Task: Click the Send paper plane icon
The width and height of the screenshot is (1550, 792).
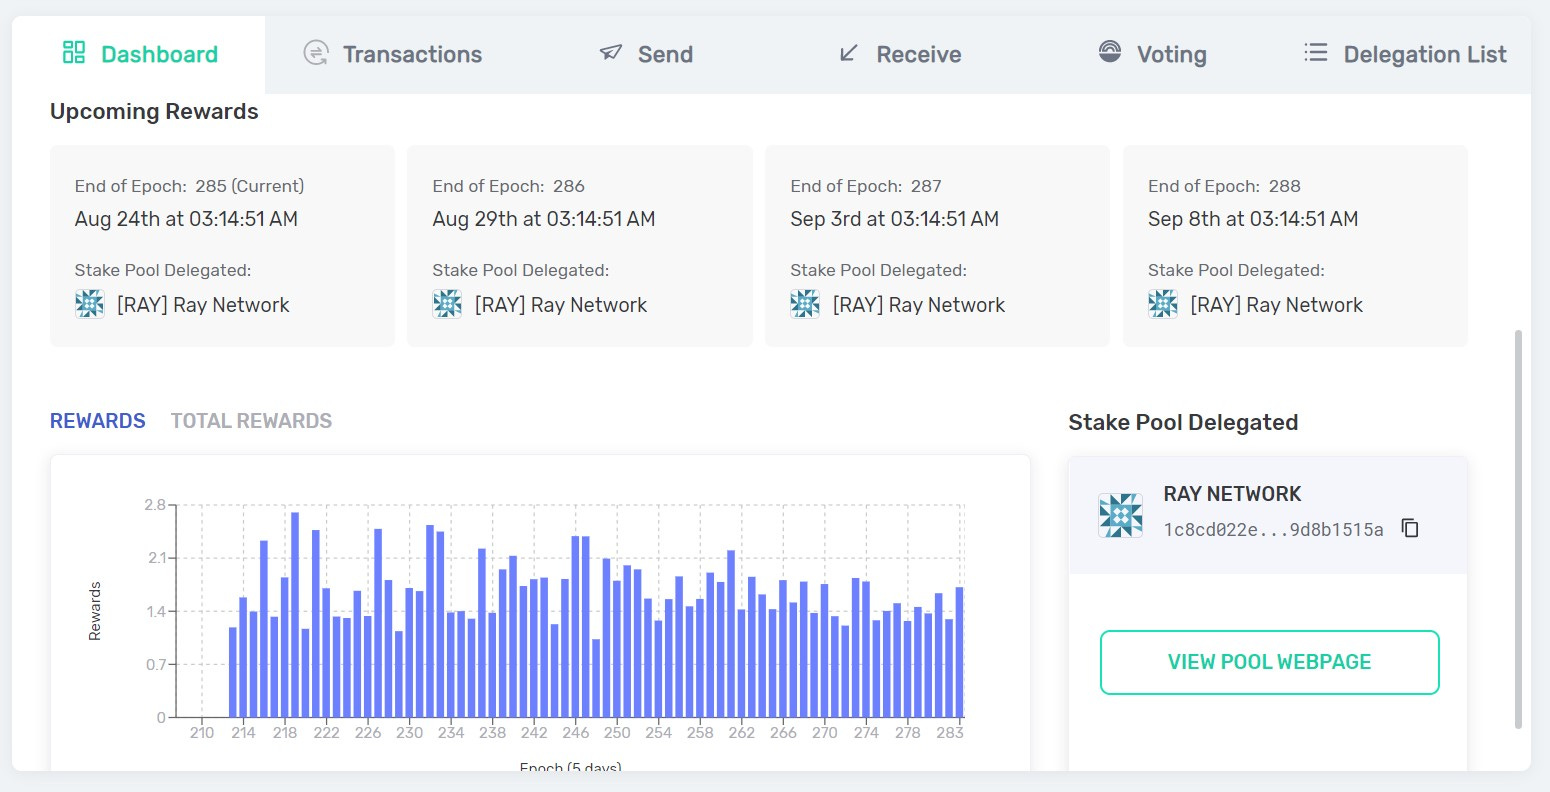Action: coord(611,52)
